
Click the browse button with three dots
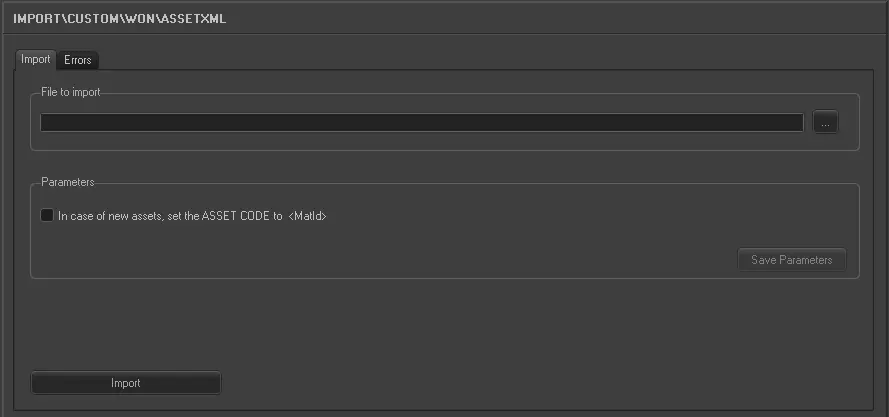[x=825, y=122]
